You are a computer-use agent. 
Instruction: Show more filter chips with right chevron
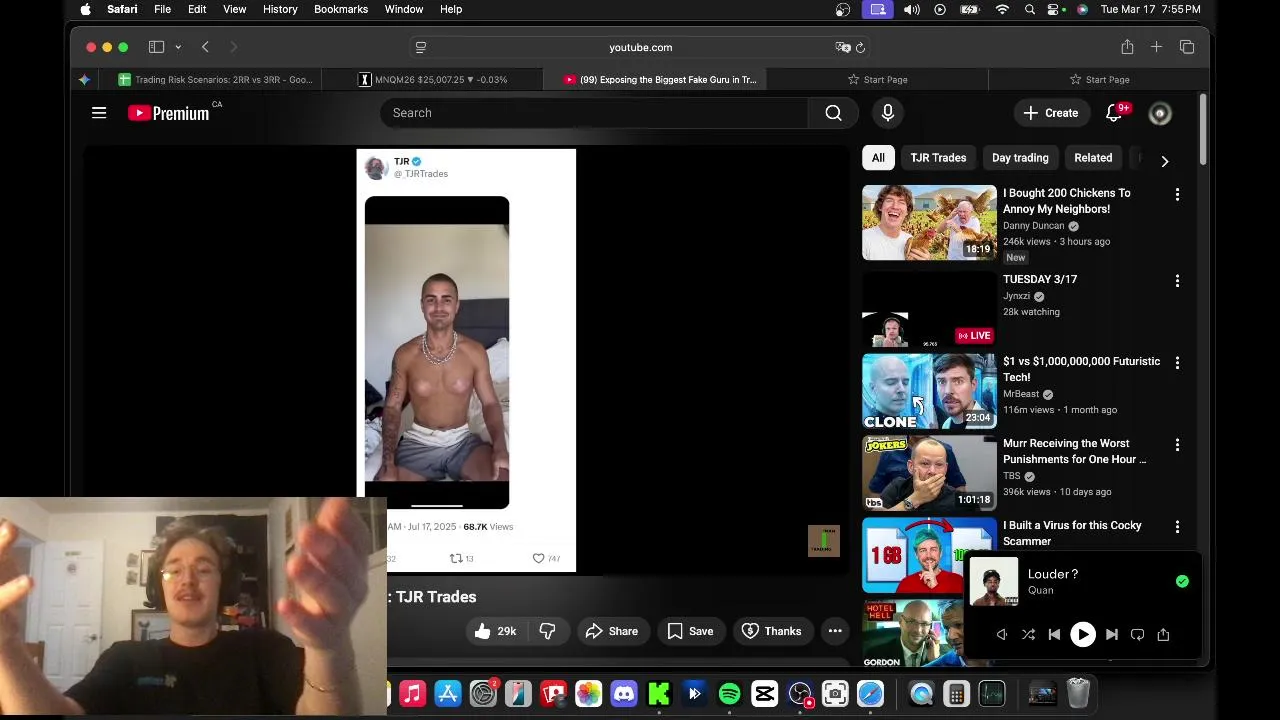[x=1164, y=160]
